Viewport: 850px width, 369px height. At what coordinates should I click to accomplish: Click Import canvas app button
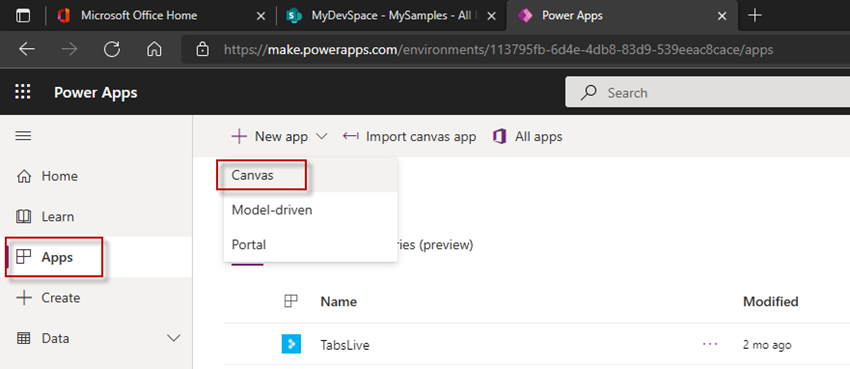pos(409,137)
